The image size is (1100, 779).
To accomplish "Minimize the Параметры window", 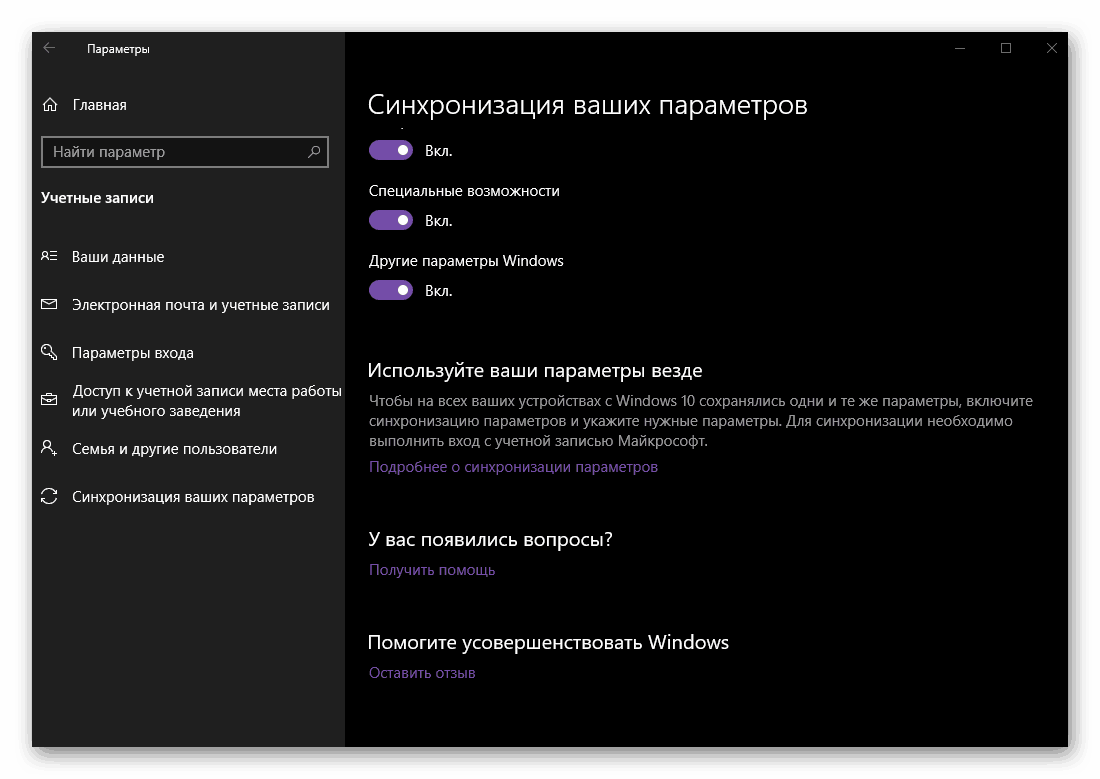I will click(960, 48).
